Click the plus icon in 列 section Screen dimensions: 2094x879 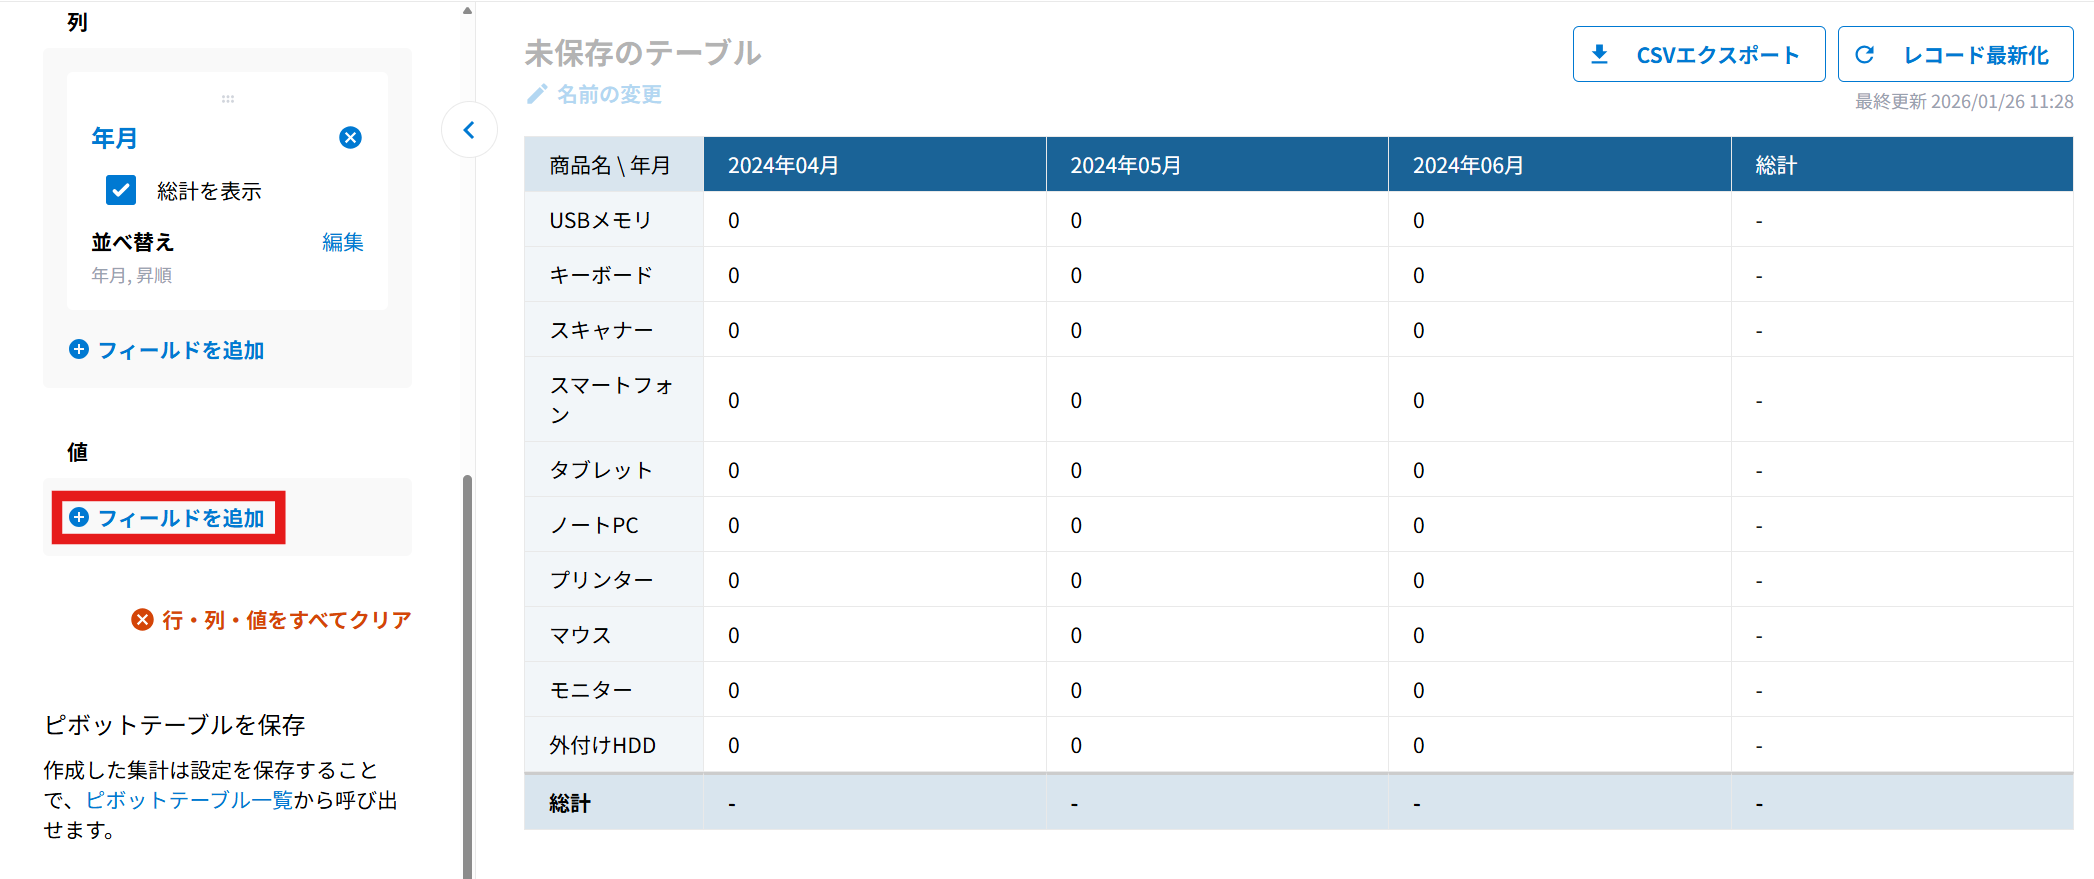click(x=79, y=349)
